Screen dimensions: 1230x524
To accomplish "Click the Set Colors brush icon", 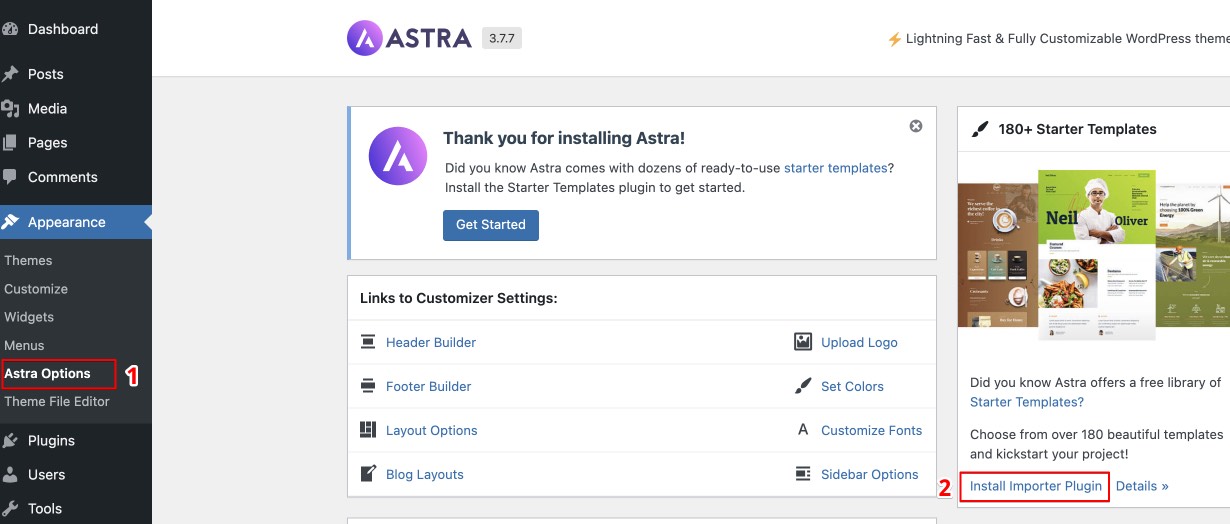I will point(803,386).
